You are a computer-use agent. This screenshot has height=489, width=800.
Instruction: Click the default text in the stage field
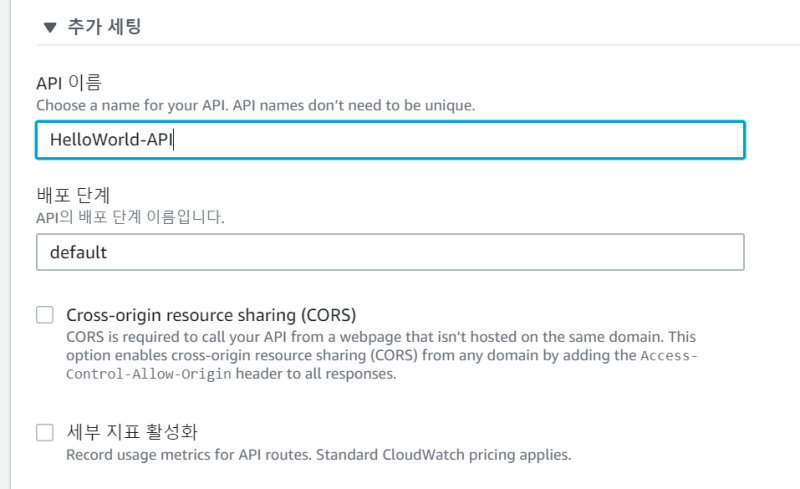tap(78, 253)
